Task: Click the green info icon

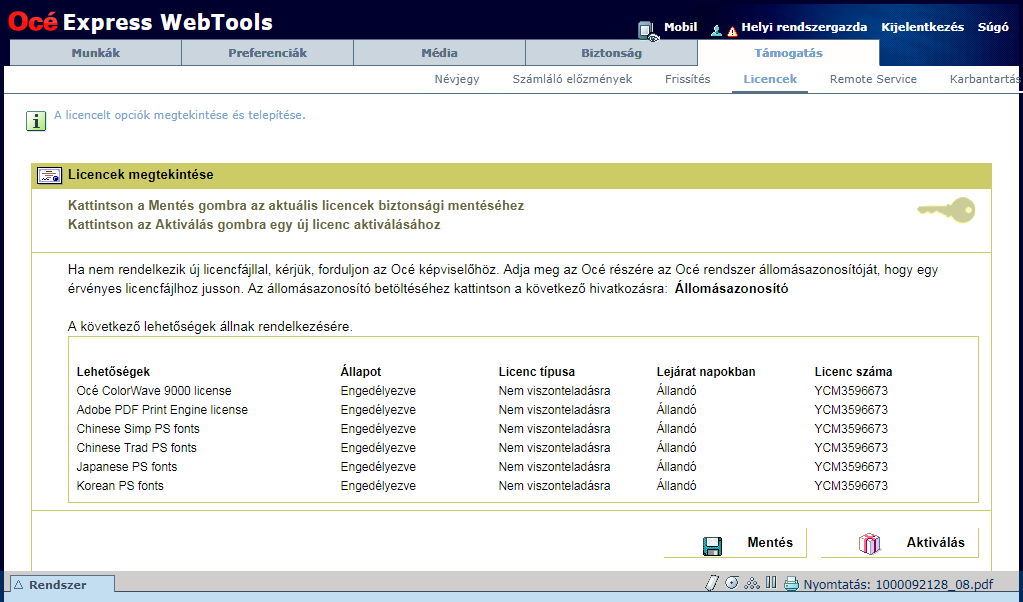Action: 36,121
